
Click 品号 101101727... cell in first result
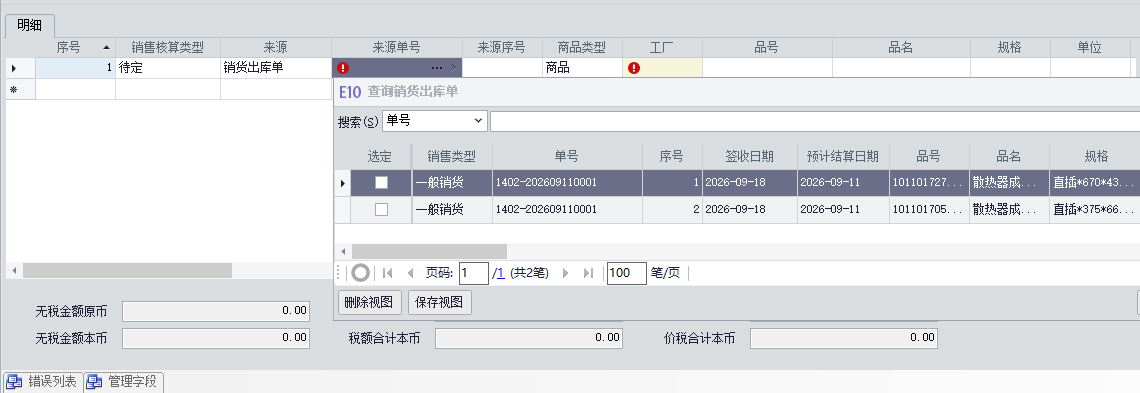928,183
